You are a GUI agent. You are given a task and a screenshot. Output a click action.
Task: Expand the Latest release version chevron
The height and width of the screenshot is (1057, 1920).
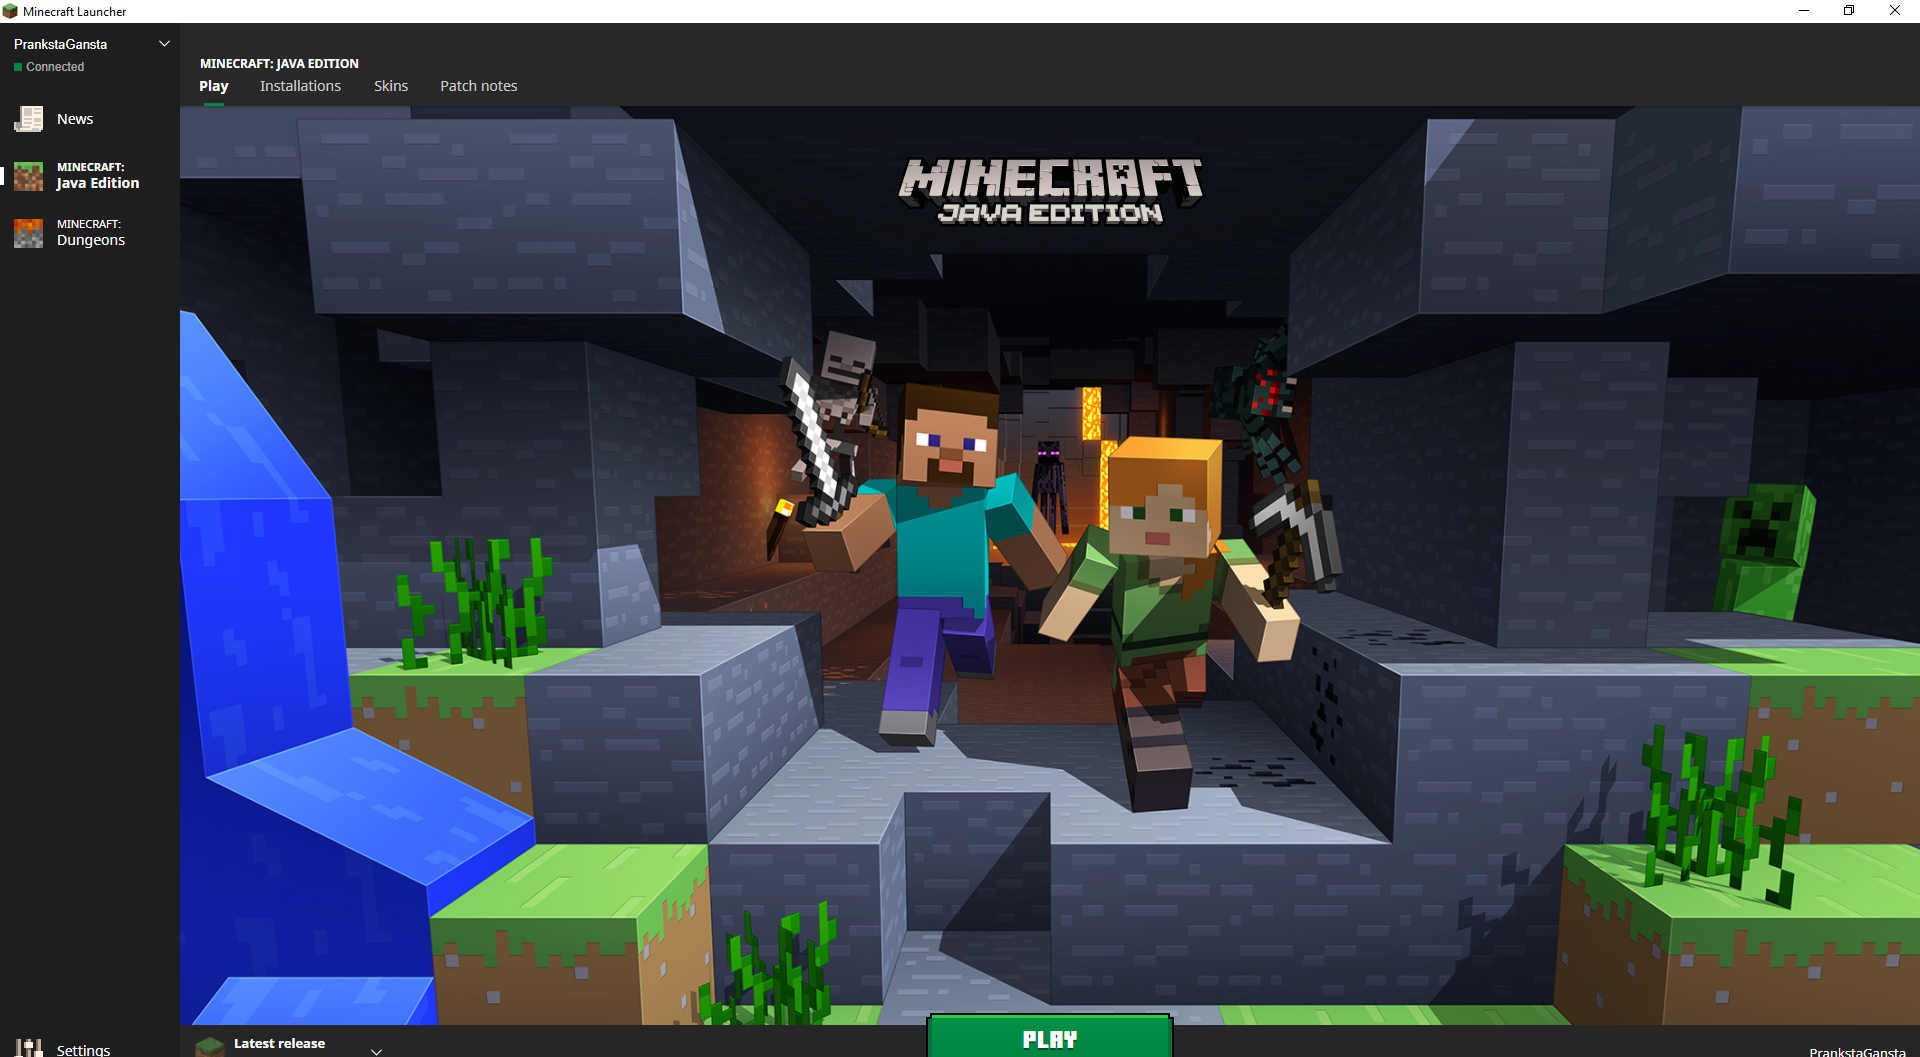tap(376, 1050)
